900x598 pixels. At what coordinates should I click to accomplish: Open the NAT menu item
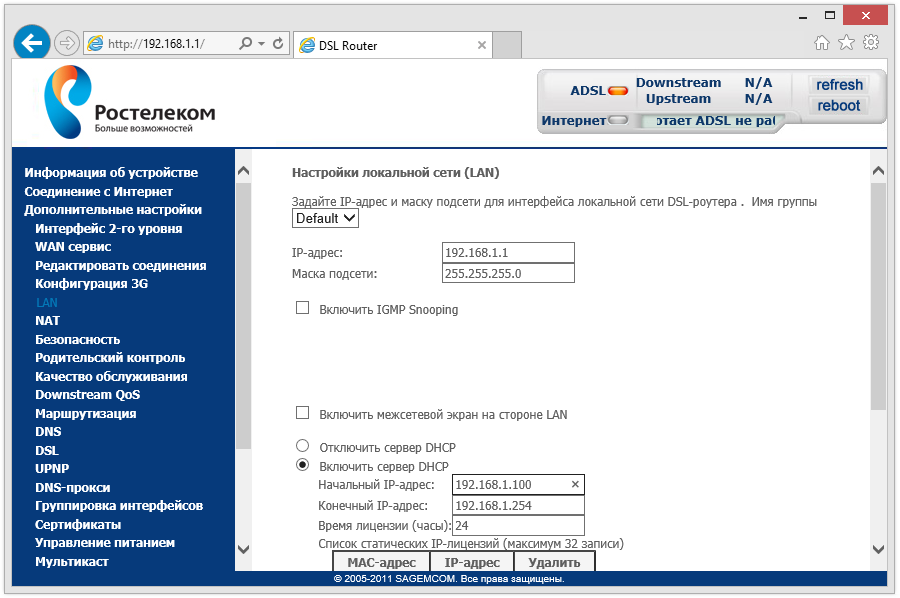click(x=47, y=321)
